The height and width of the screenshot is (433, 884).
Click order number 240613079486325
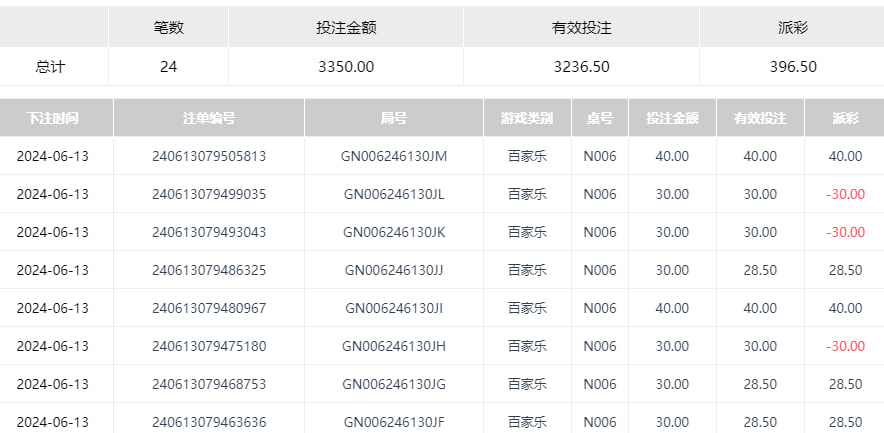209,270
